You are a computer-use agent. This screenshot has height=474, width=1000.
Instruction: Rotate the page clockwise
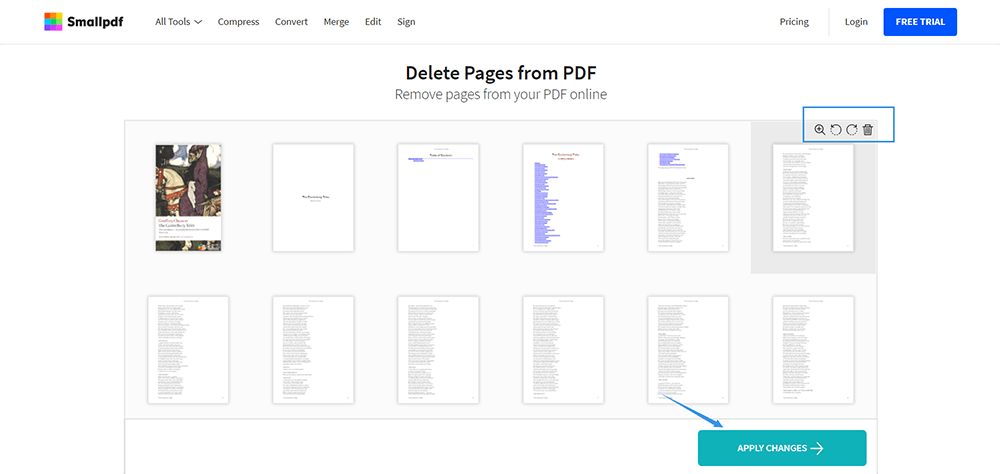(852, 130)
